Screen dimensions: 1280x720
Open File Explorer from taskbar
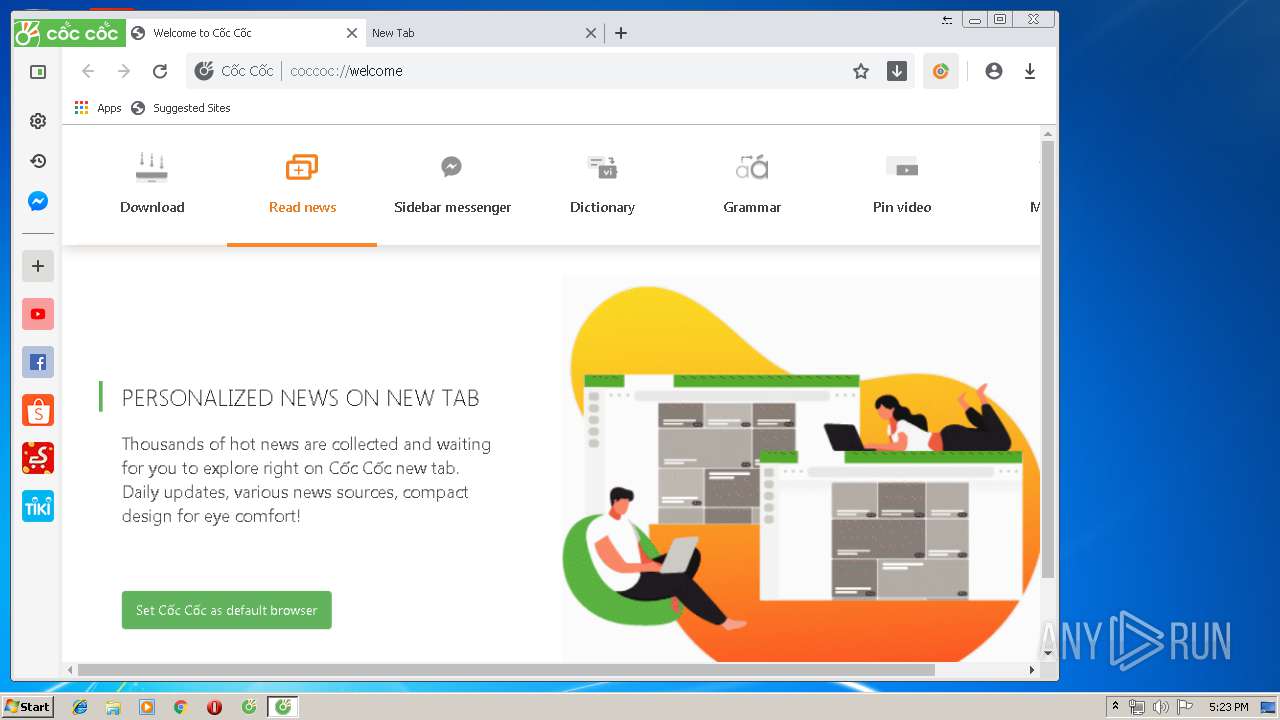pos(113,707)
